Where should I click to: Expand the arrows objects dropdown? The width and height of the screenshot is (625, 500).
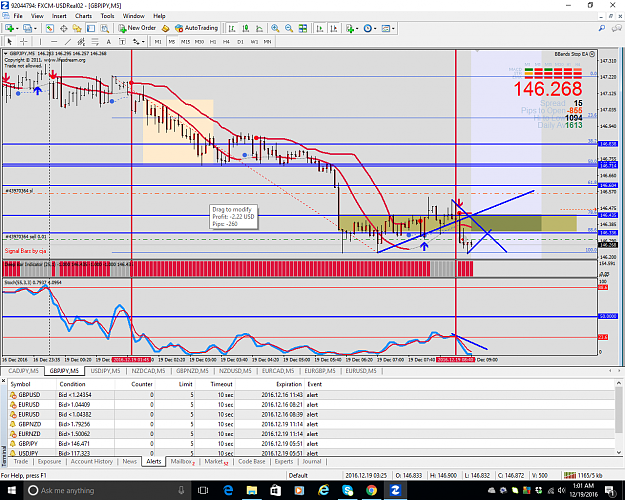[x=143, y=41]
